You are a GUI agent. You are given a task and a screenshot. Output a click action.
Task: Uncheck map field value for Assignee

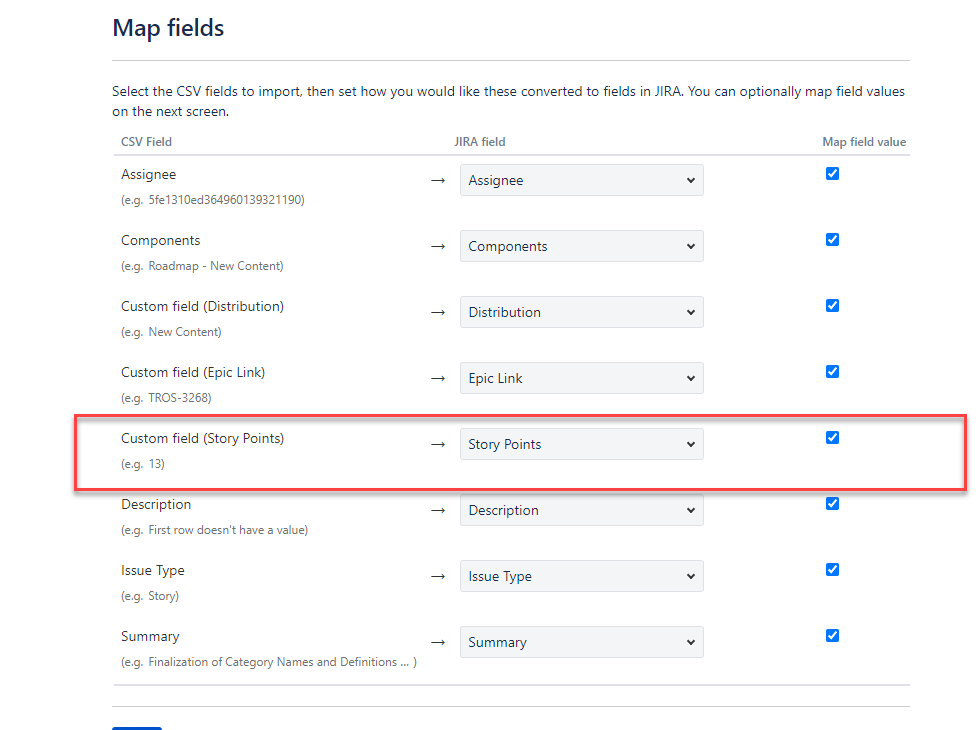coord(832,173)
